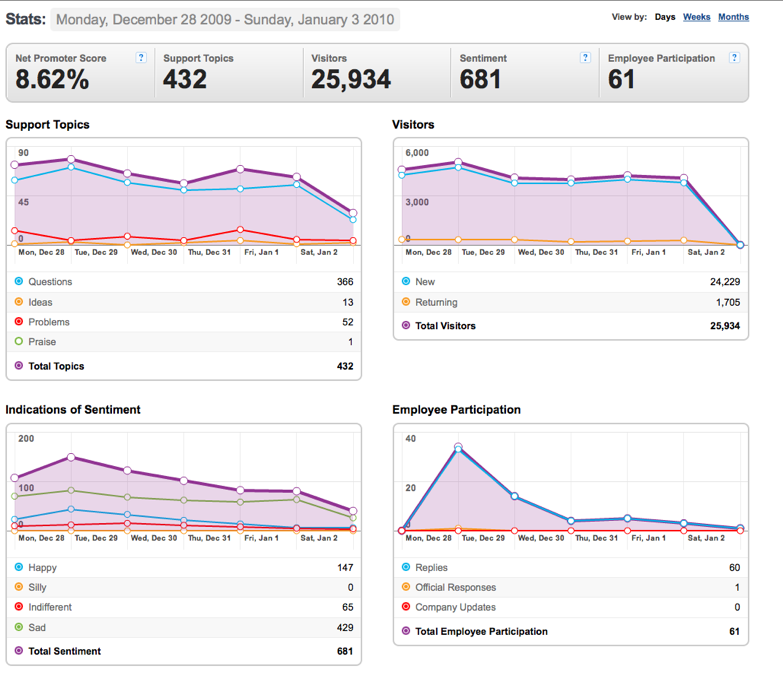Switch view to Months
This screenshot has height=676, width=783.
click(x=733, y=17)
